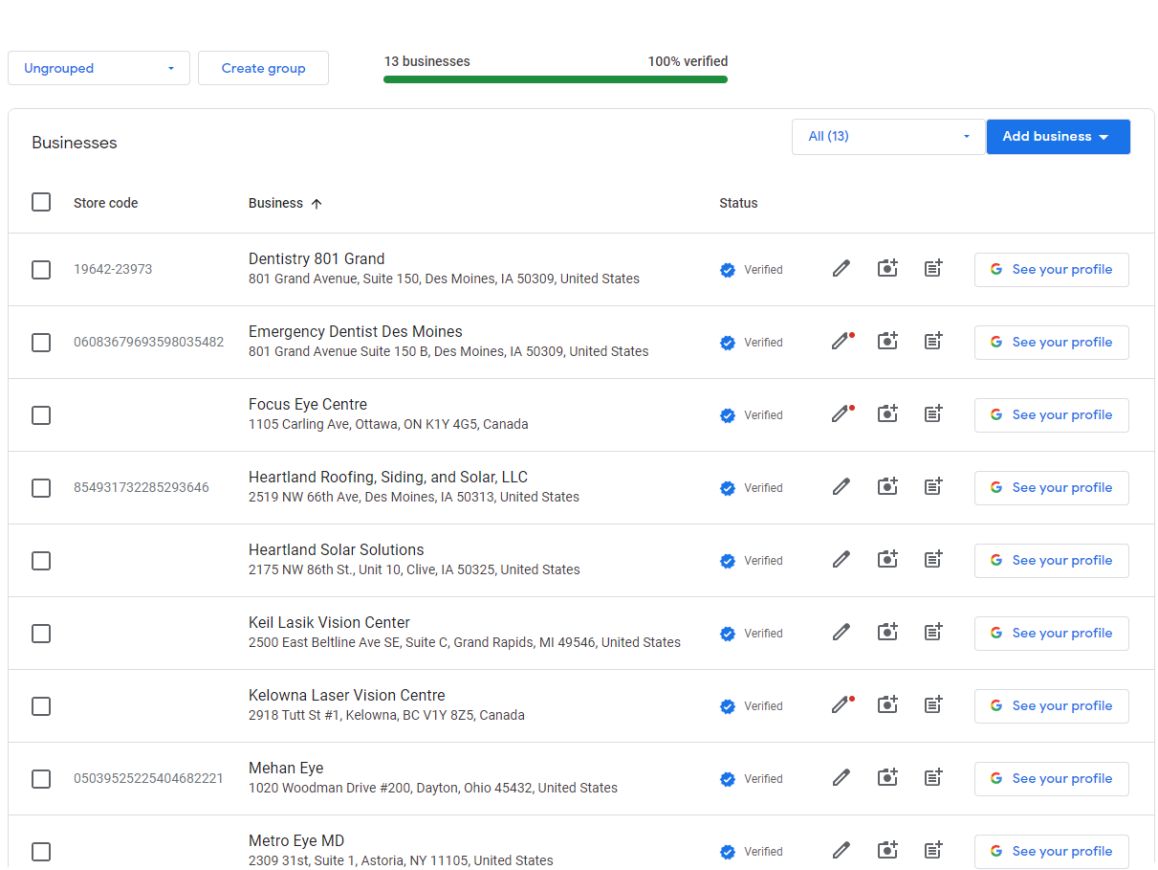This screenshot has height=870, width=1158.
Task: See profile for Emergency Dentist Des Moines
Action: tap(1051, 342)
